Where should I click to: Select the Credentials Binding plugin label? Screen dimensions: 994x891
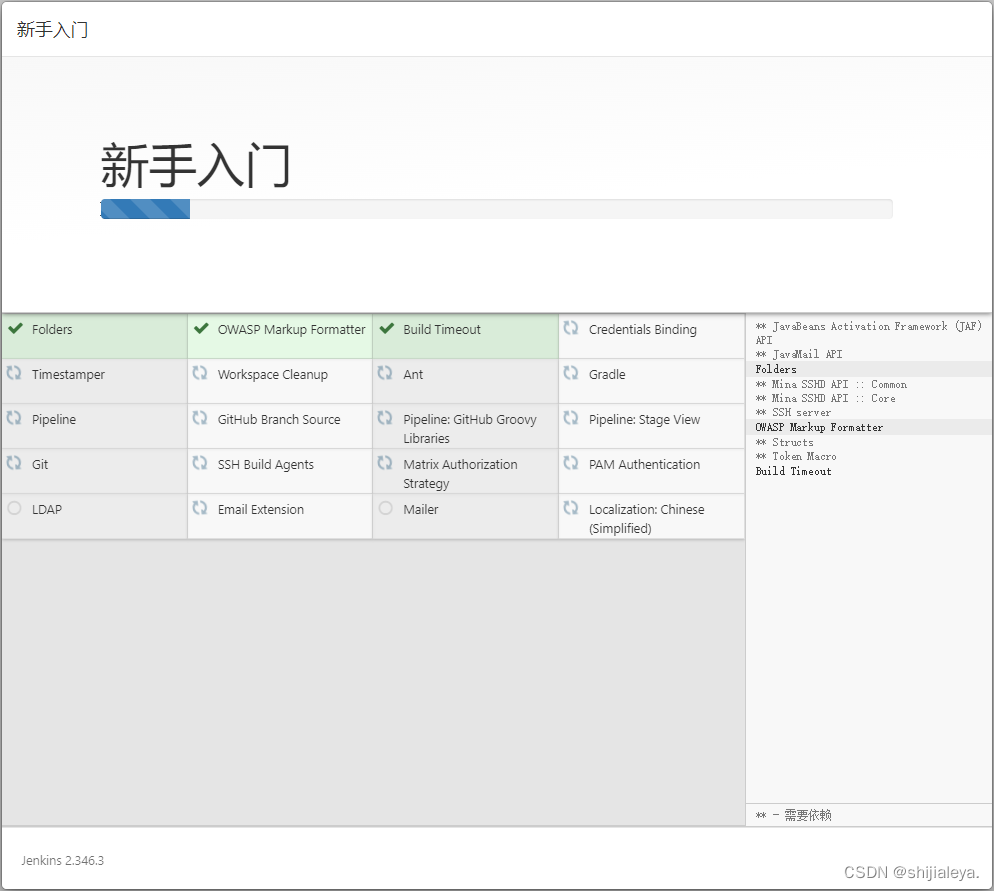pyautogui.click(x=643, y=330)
